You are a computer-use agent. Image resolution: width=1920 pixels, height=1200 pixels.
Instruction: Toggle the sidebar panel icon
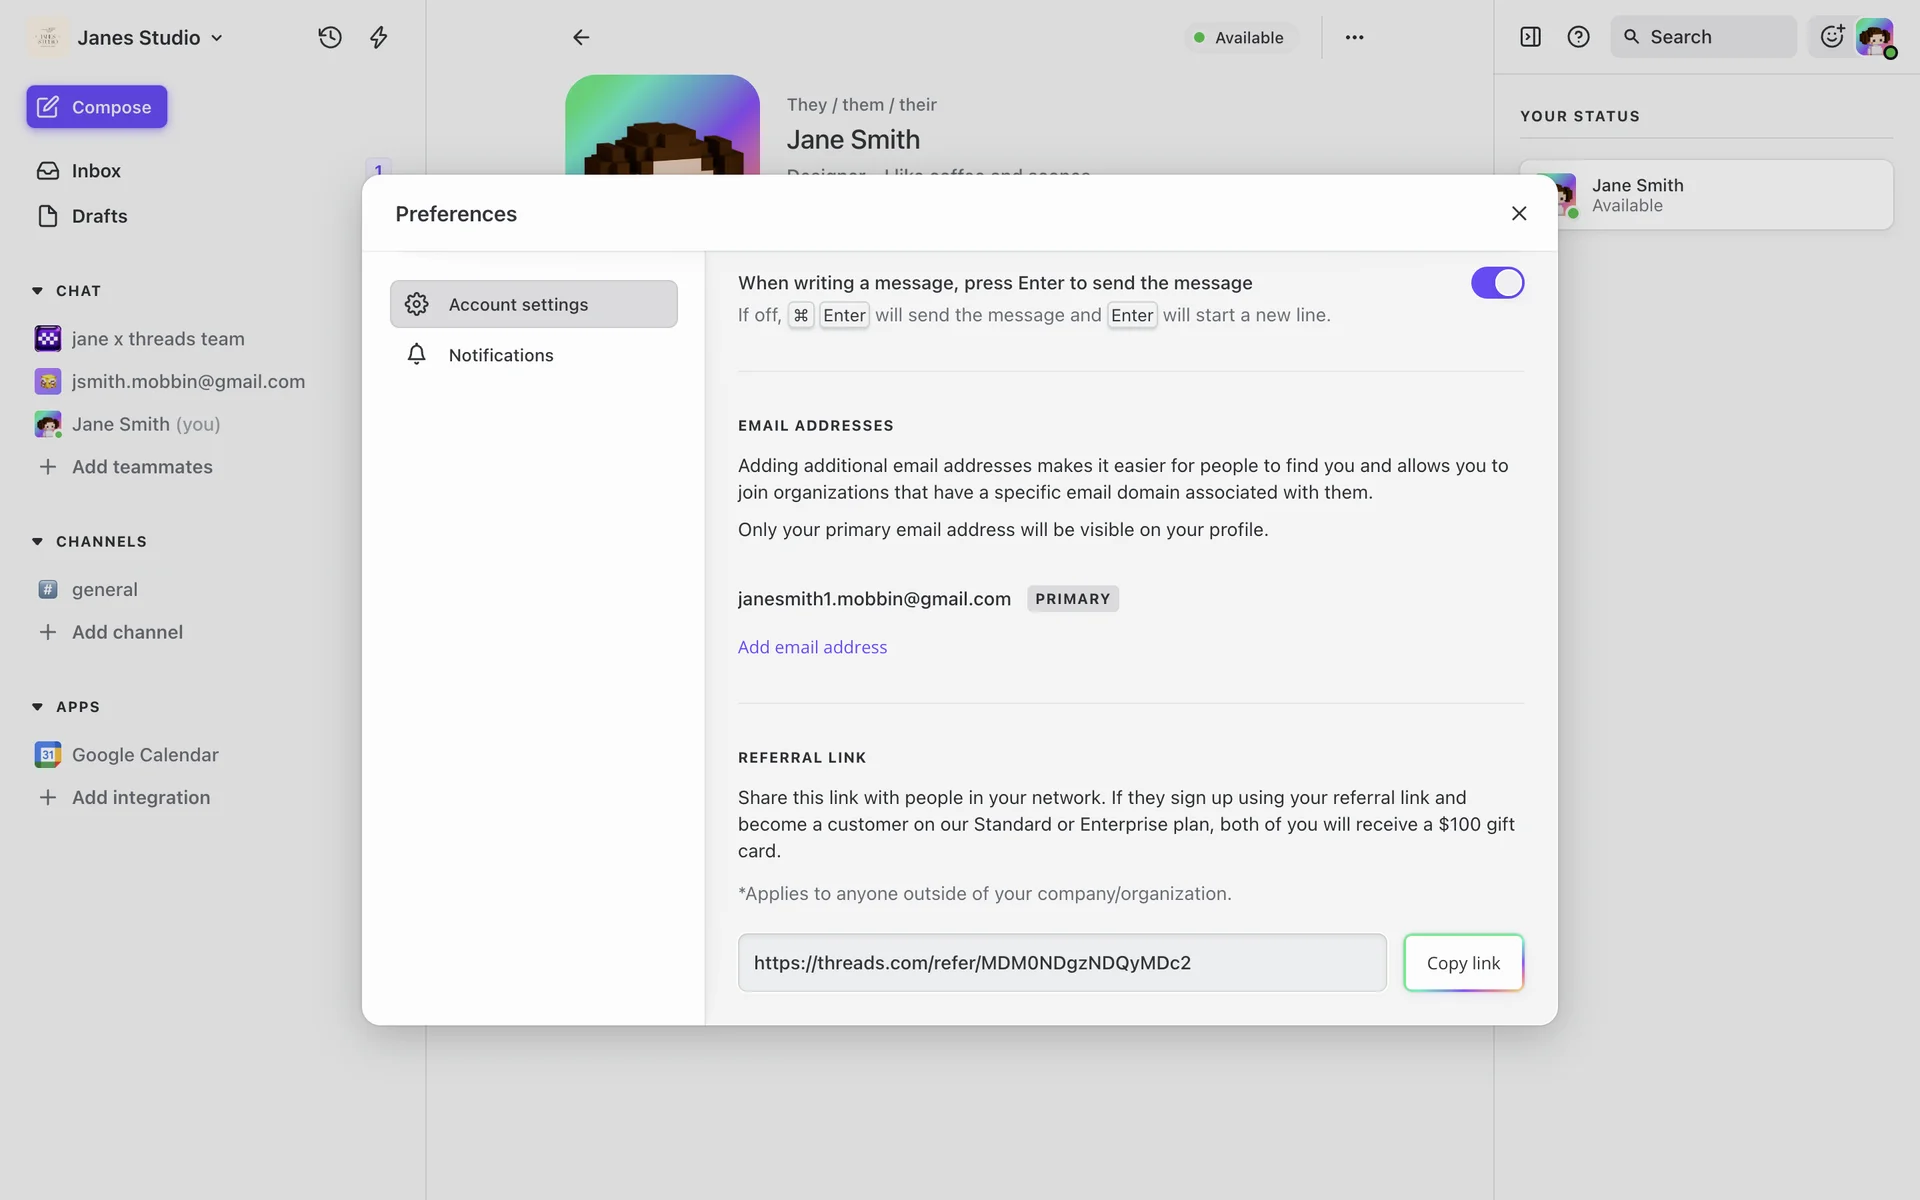pyautogui.click(x=1530, y=37)
